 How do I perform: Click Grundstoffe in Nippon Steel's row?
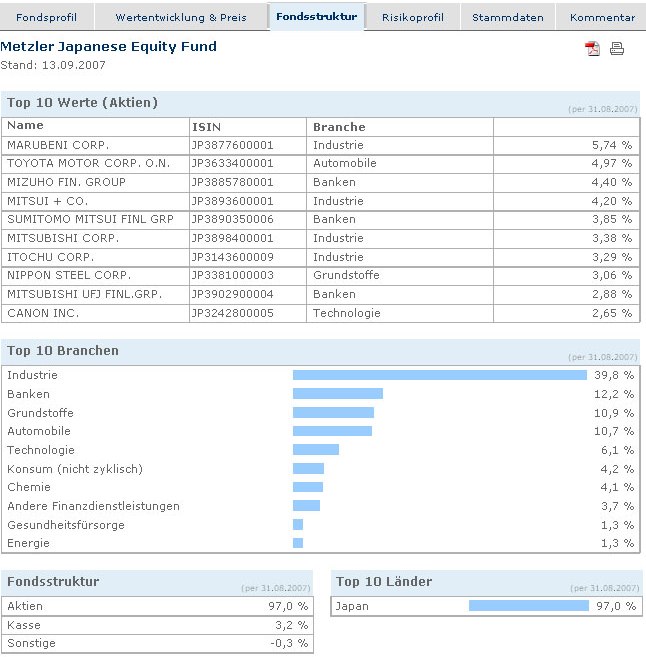pyautogui.click(x=346, y=275)
